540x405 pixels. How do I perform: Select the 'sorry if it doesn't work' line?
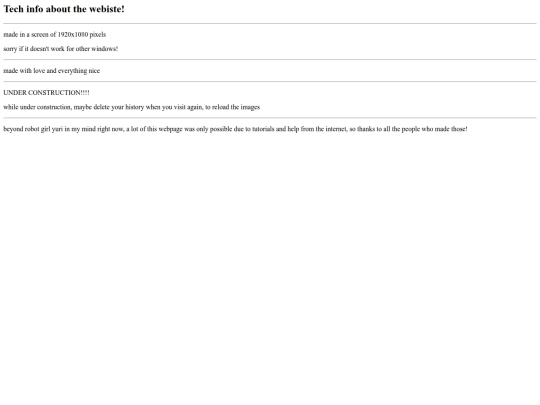[61, 49]
